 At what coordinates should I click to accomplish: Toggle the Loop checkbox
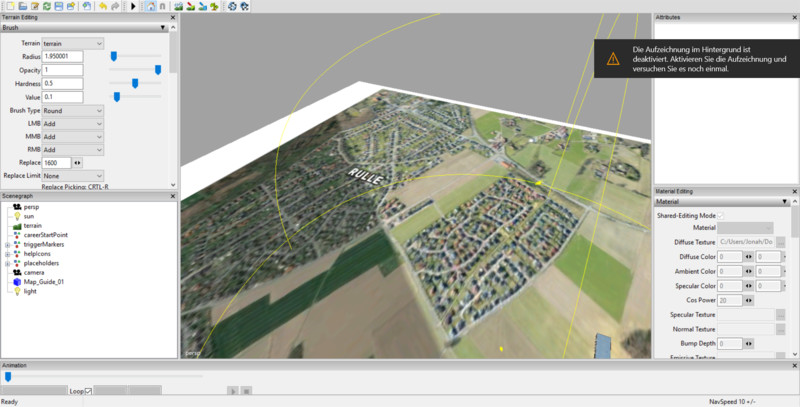(88, 391)
